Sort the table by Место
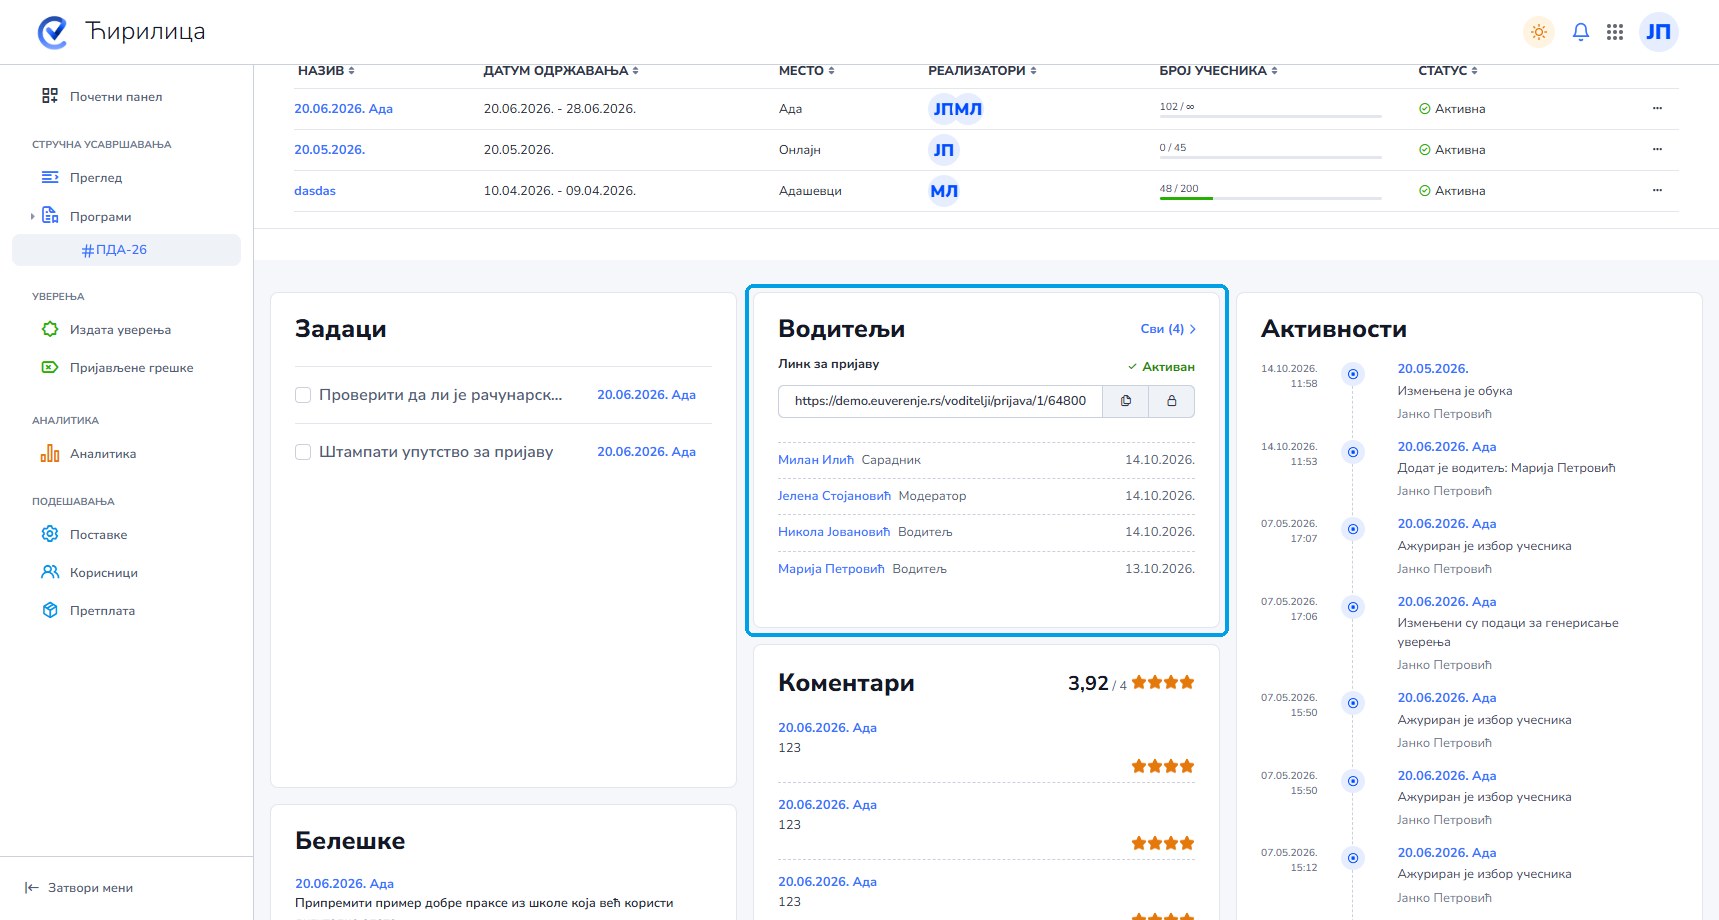1719x920 pixels. [807, 71]
